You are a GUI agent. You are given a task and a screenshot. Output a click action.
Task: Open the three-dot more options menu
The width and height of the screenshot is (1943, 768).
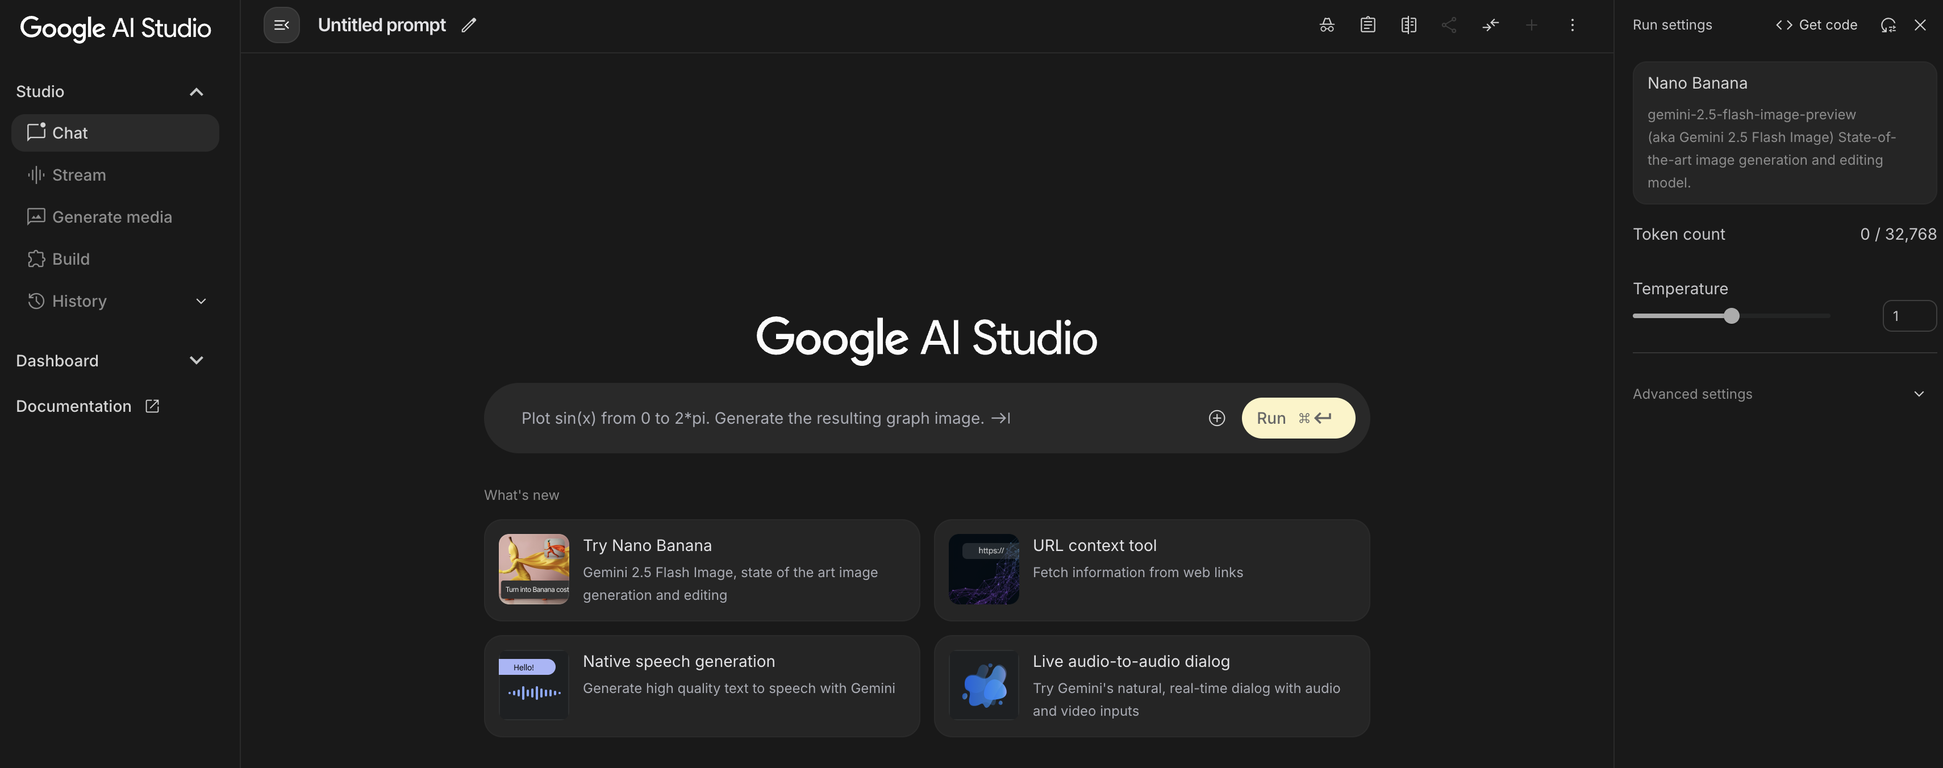pyautogui.click(x=1572, y=25)
